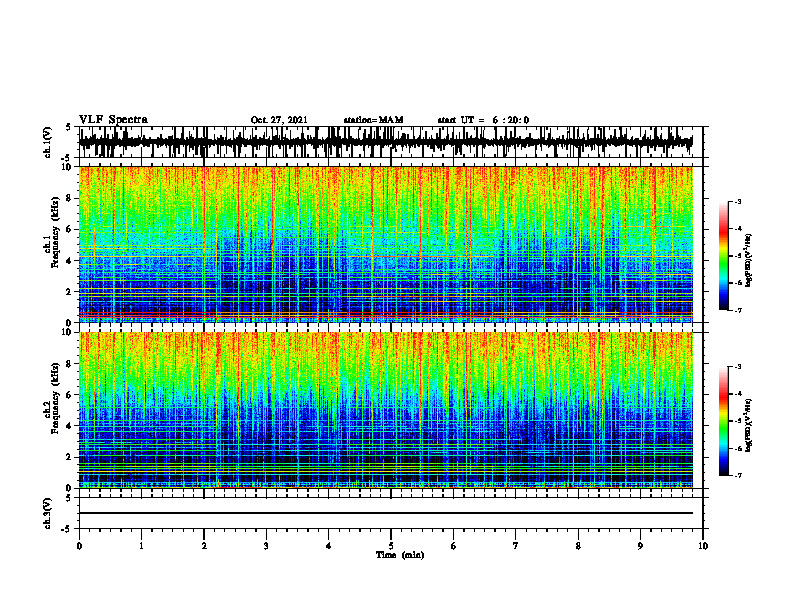Click the ch.2 spectrogram color scale bar
792x612 pixels.
pos(723,421)
